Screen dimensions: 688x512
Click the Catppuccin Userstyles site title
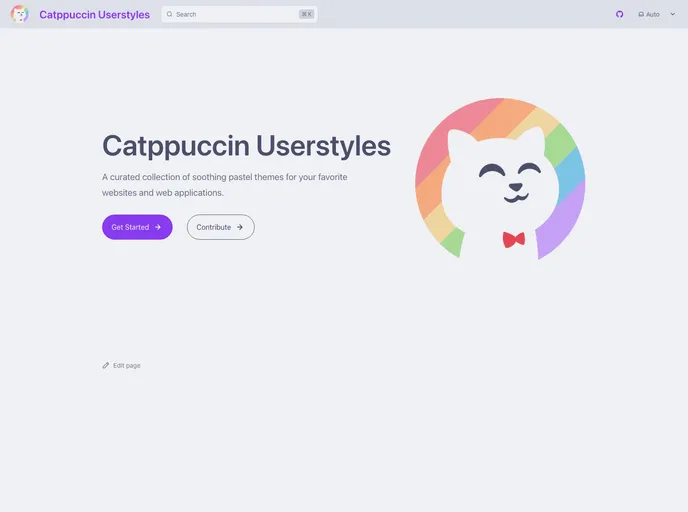point(94,14)
